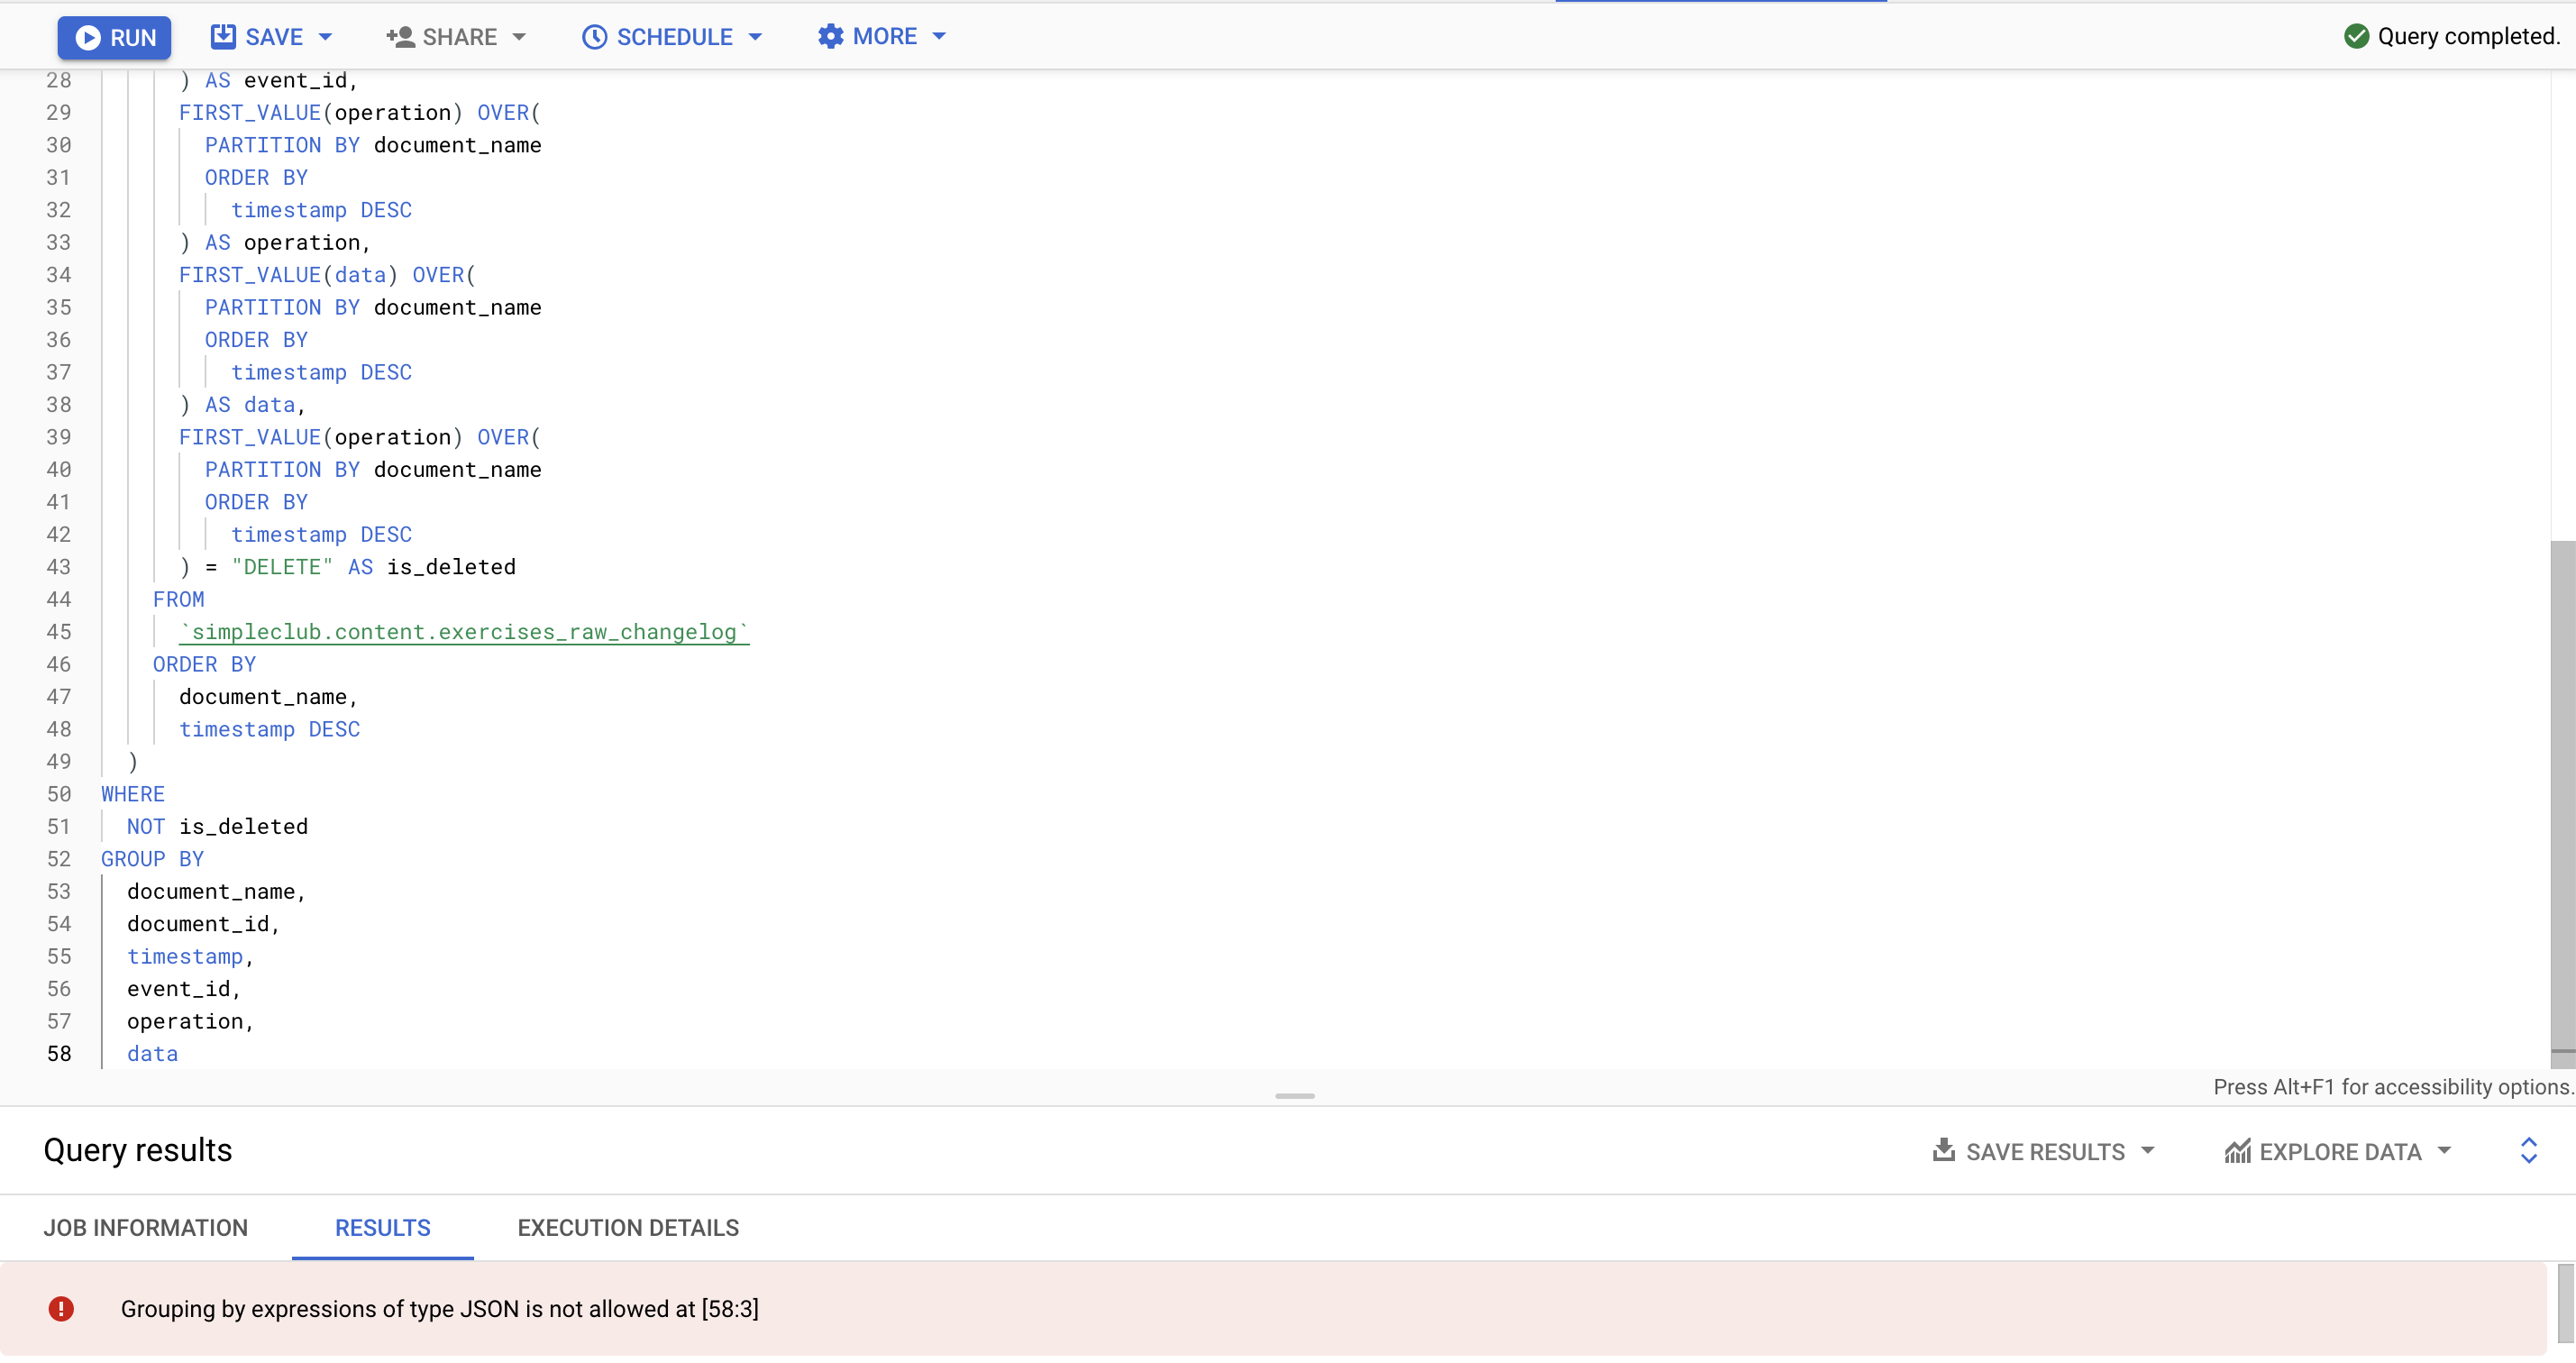Select the RESULTS tab

click(382, 1227)
